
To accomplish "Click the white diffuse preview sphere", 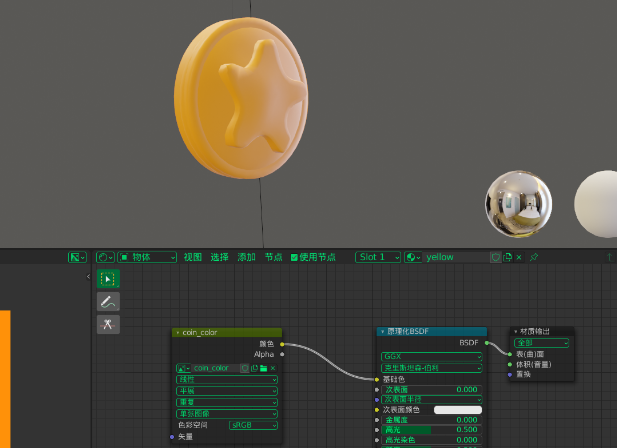I will (596, 204).
